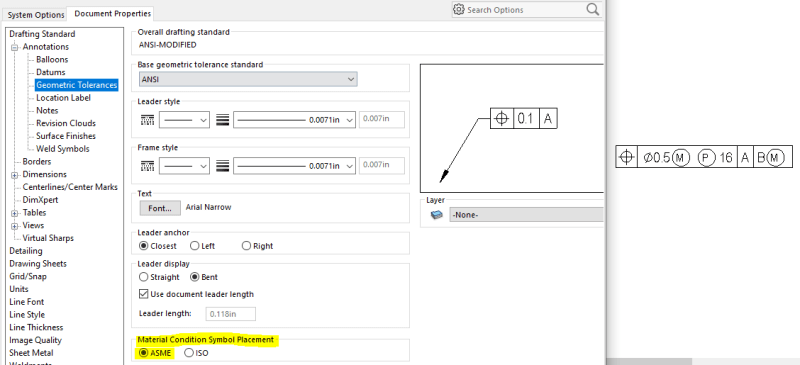The width and height of the screenshot is (800, 365).
Task: Click the Font... button
Action: coord(160,208)
